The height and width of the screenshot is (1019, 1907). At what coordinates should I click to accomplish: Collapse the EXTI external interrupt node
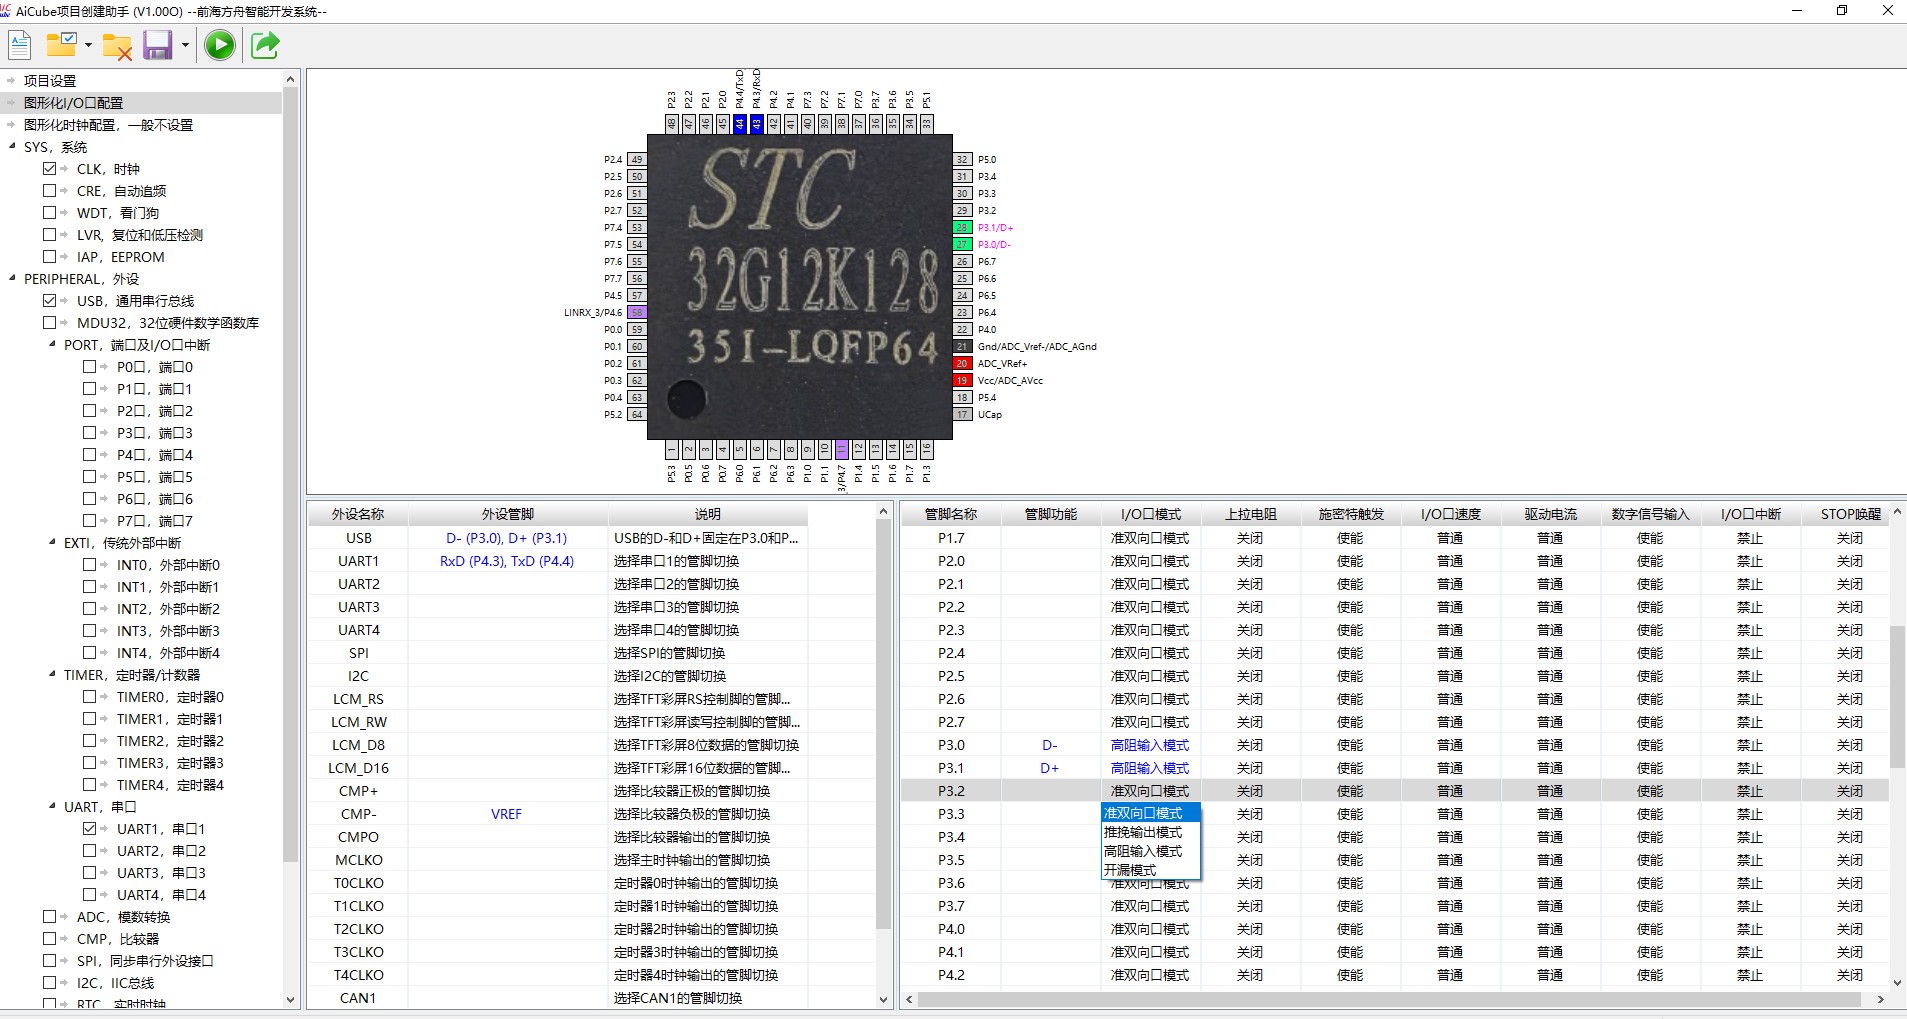[53, 543]
